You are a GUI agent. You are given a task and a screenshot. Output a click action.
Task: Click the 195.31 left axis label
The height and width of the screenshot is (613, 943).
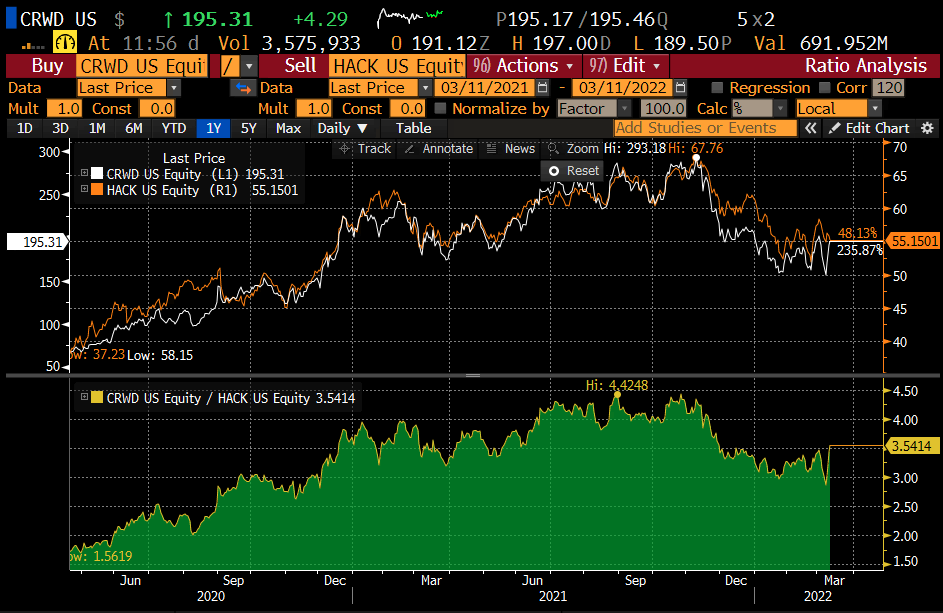point(37,242)
